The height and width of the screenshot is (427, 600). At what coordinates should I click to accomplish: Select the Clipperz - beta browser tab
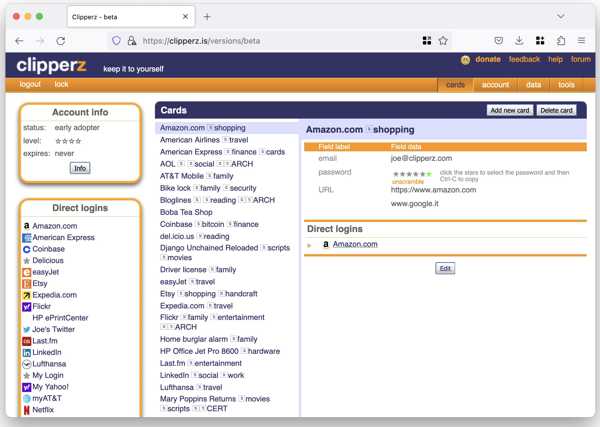(131, 17)
